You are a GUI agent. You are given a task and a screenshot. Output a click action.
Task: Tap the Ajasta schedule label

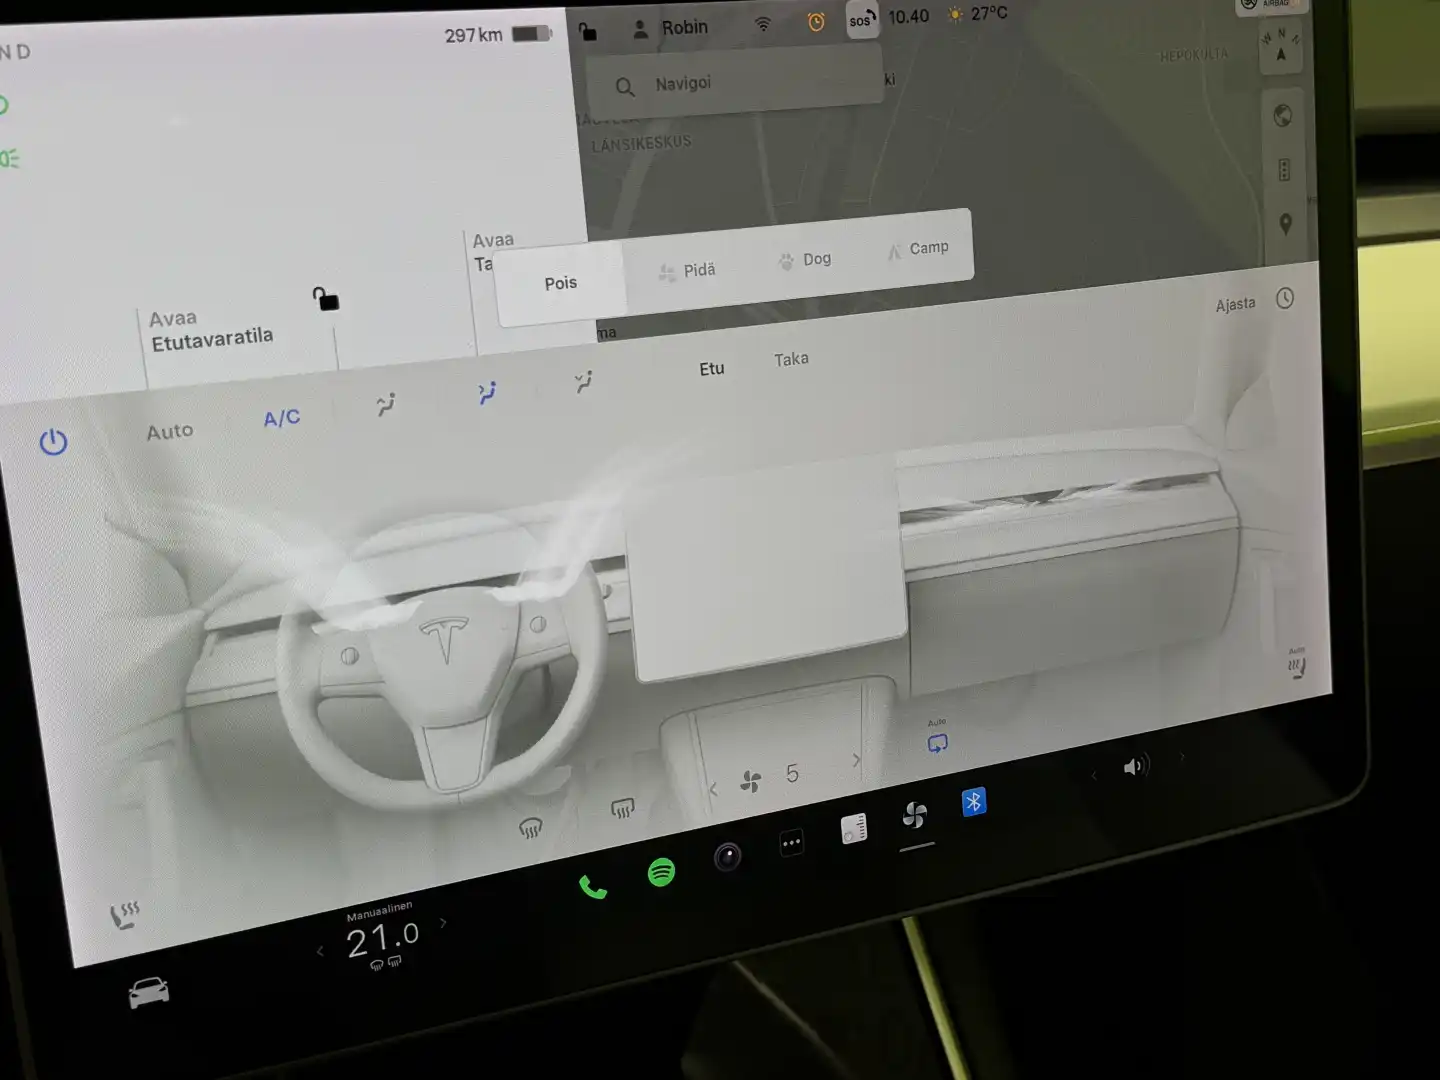(x=1235, y=304)
